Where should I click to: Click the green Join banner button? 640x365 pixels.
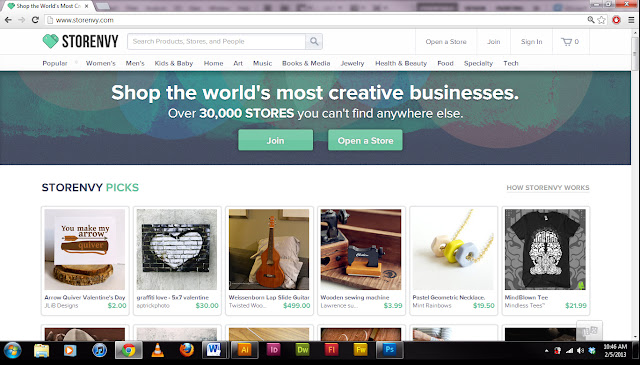coord(276,140)
